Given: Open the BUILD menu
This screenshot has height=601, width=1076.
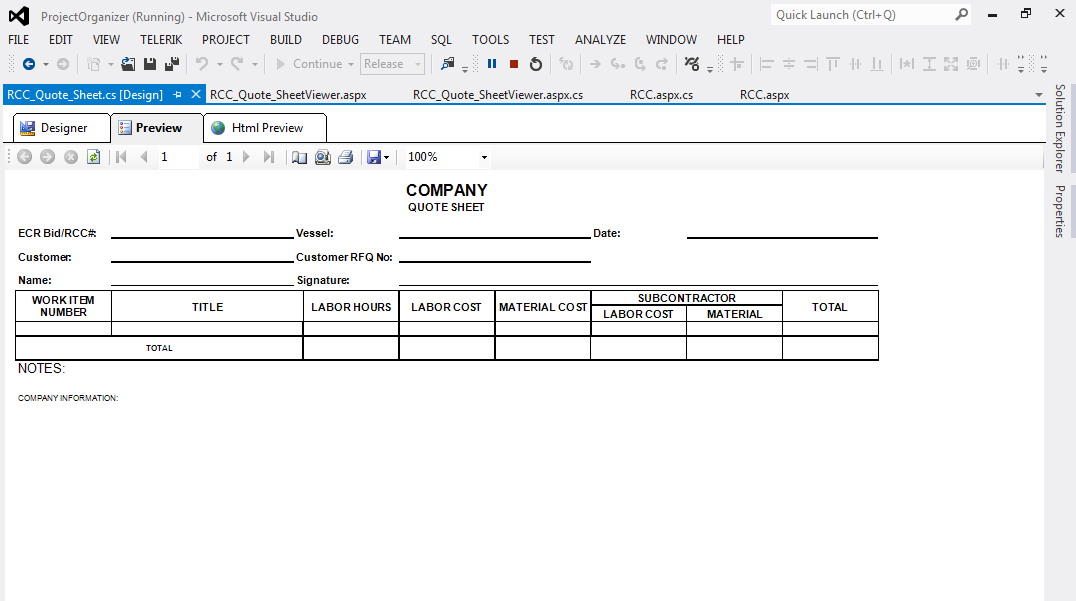Looking at the screenshot, I should point(285,40).
